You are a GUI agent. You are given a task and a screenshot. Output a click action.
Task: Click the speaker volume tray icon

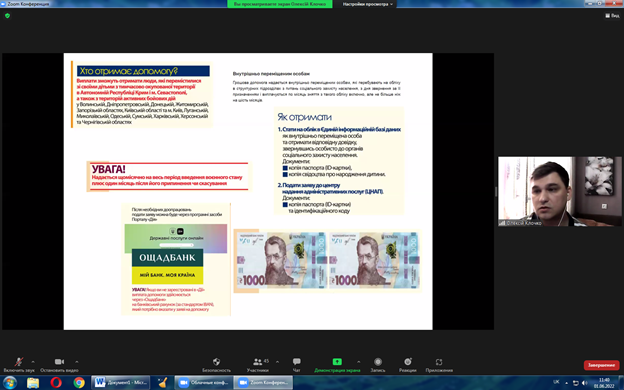584,383
